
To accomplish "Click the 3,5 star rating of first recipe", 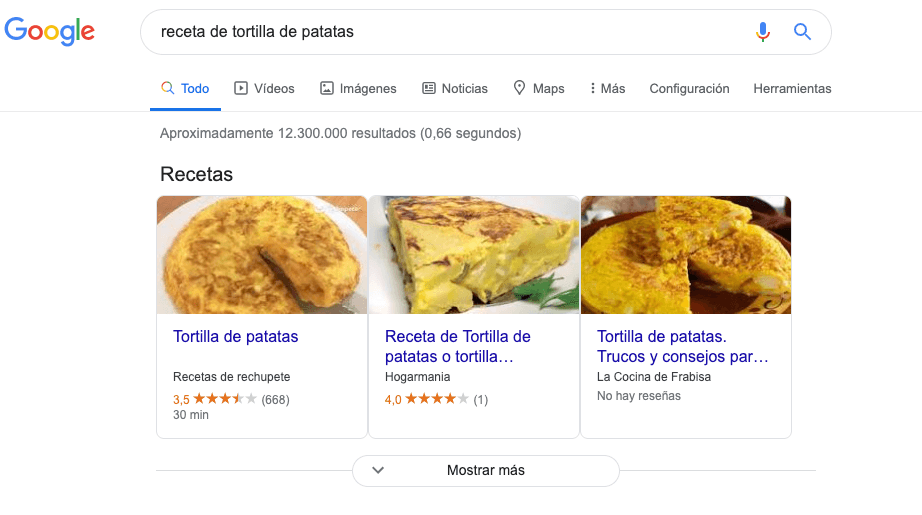I will point(215,399).
